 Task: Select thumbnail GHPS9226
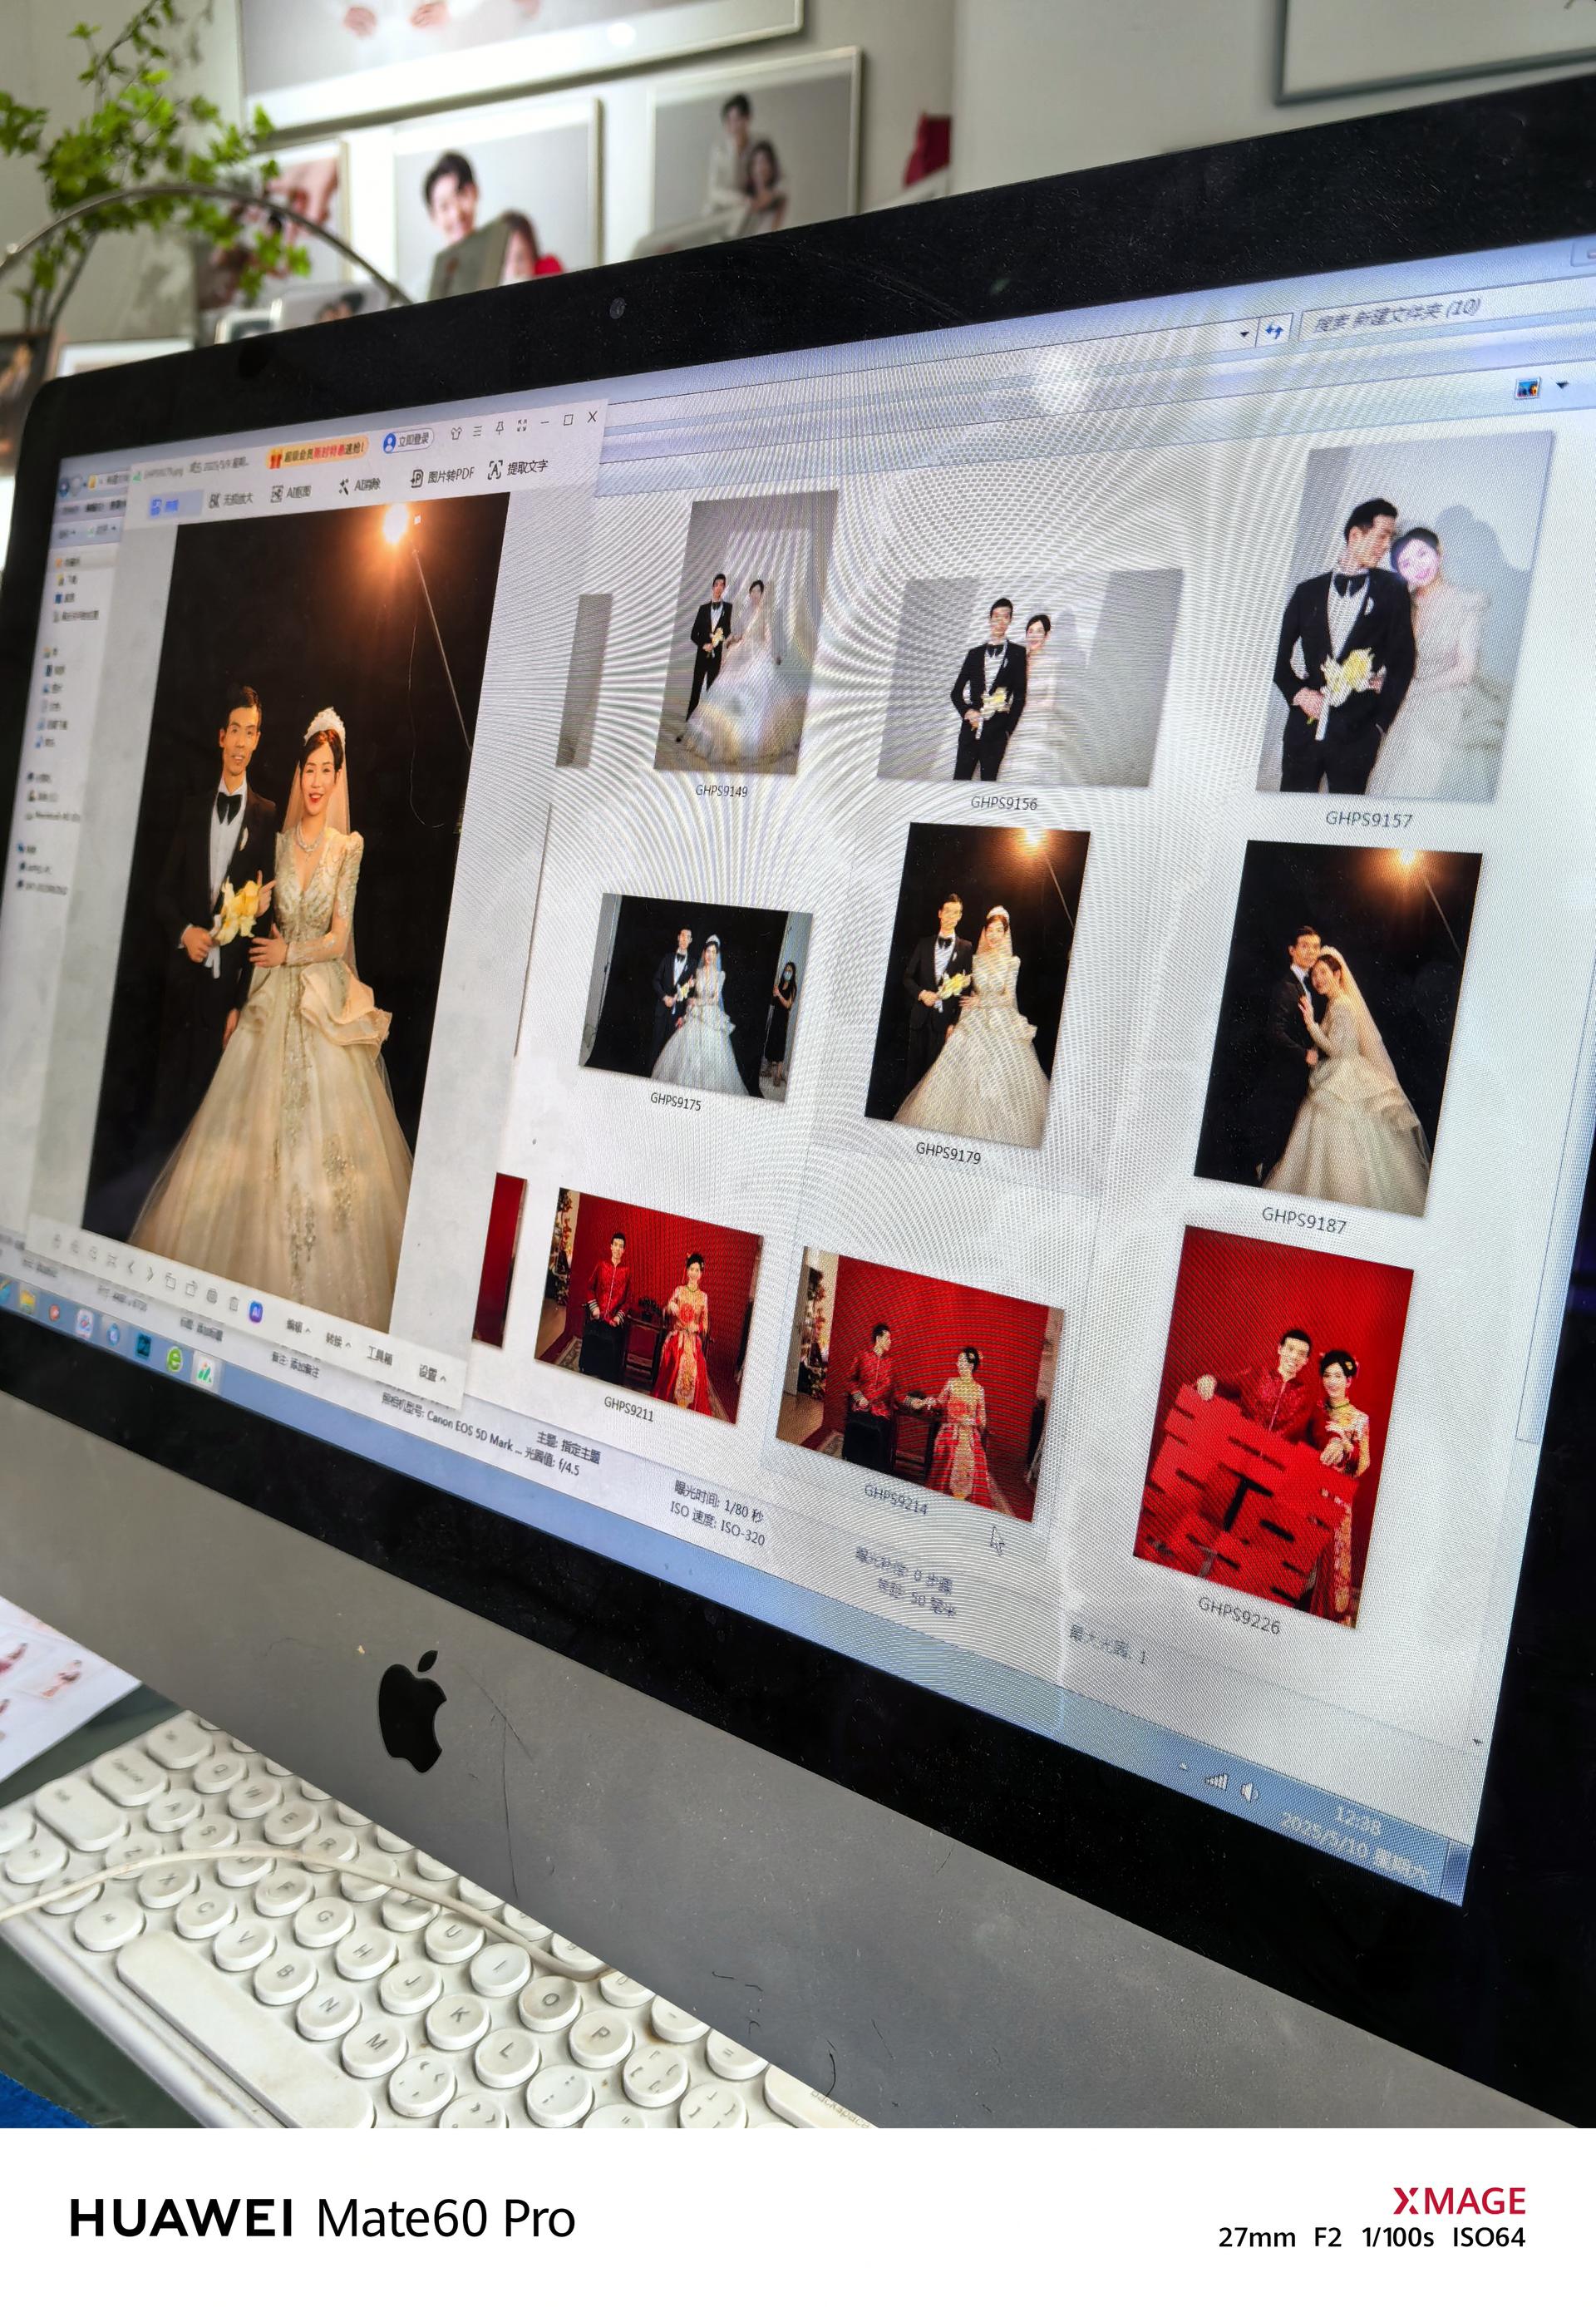point(1273,1427)
